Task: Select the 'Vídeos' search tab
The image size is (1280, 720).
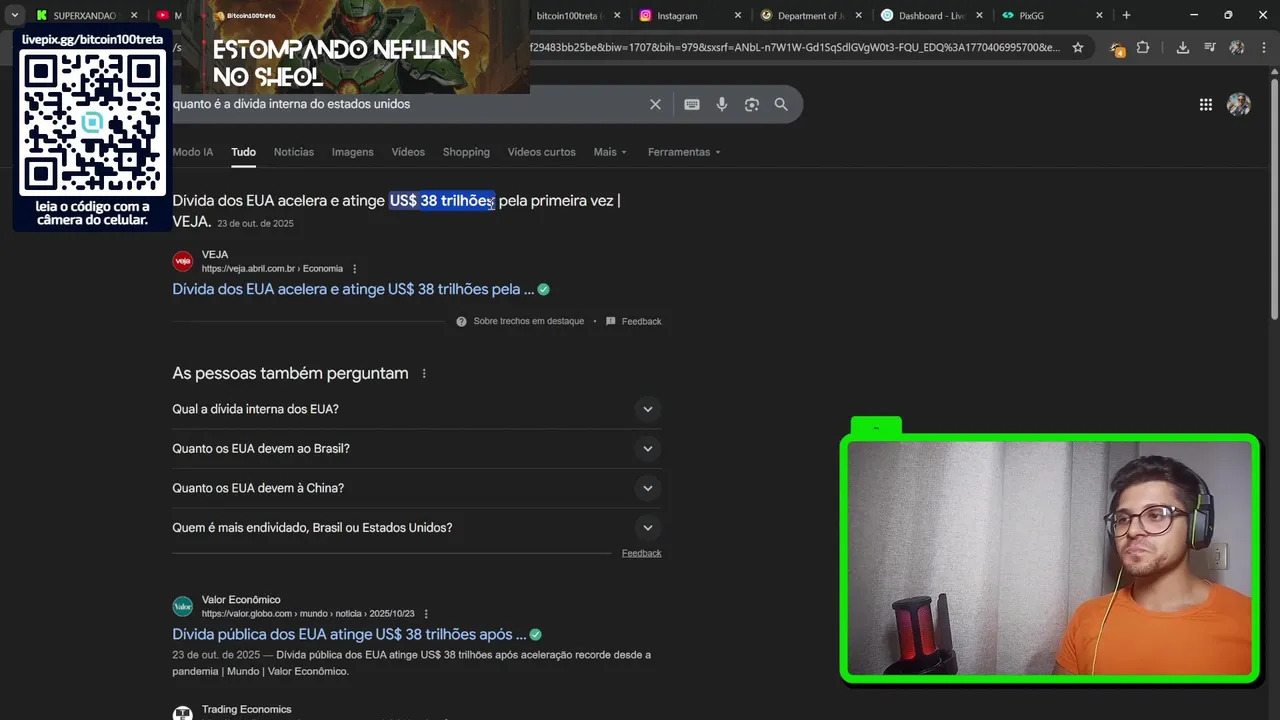Action: 408,152
